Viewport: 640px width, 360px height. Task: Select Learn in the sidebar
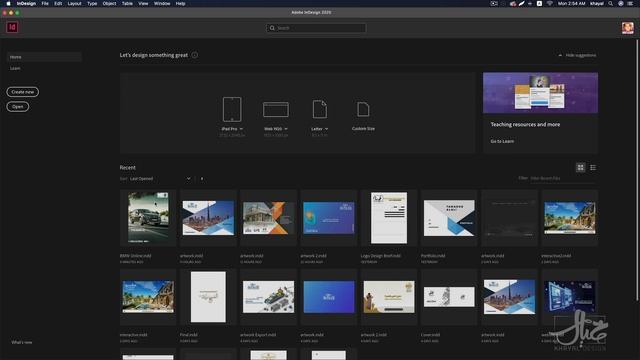click(15, 68)
